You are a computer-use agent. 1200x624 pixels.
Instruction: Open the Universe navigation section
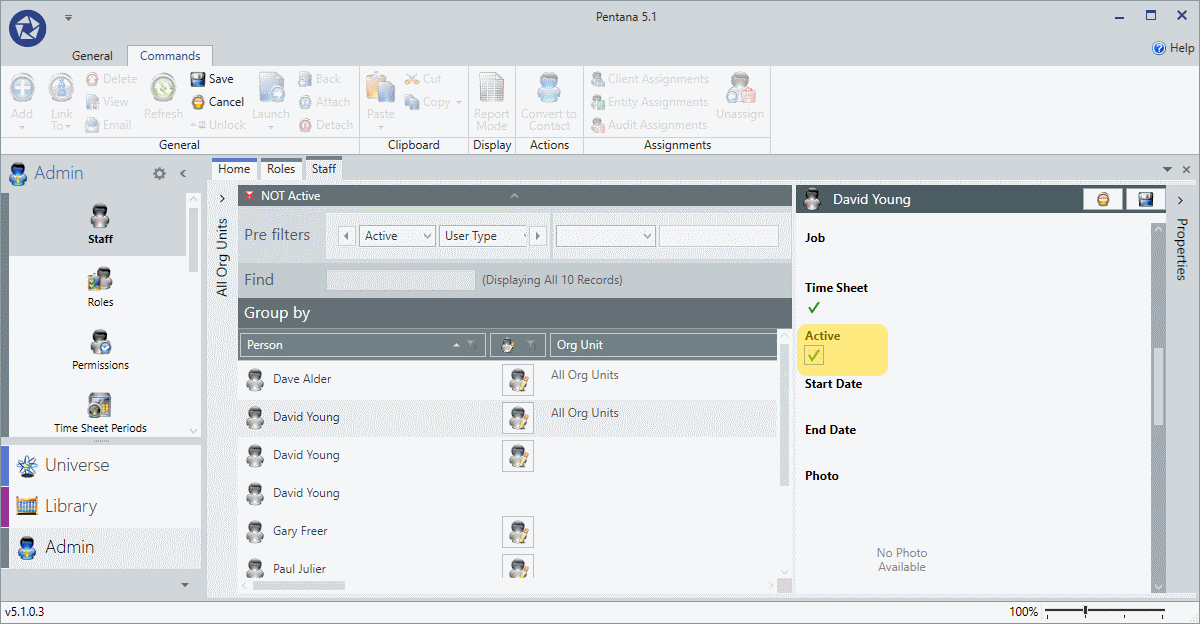(101, 465)
